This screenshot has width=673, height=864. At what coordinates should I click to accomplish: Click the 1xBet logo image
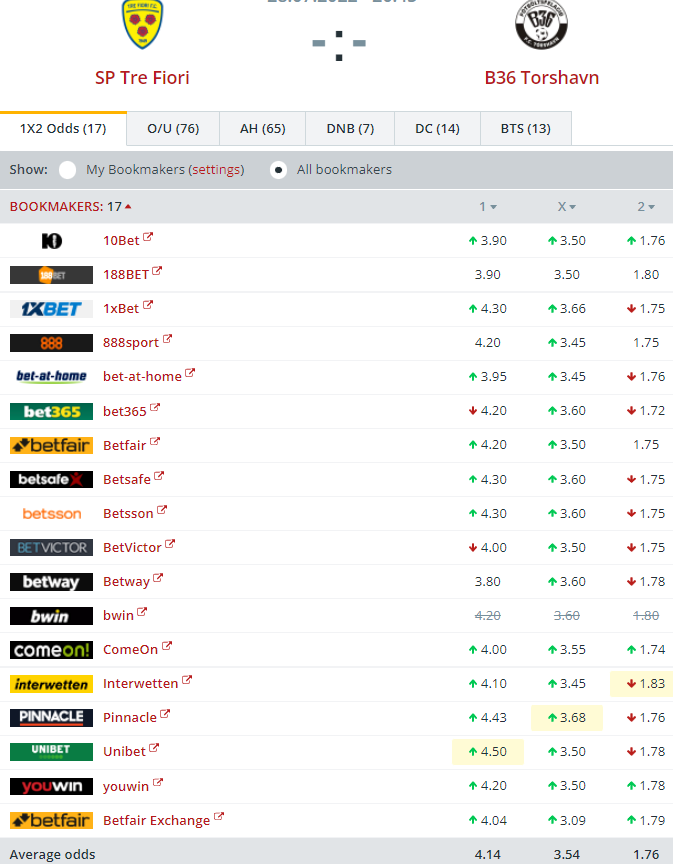coord(51,309)
